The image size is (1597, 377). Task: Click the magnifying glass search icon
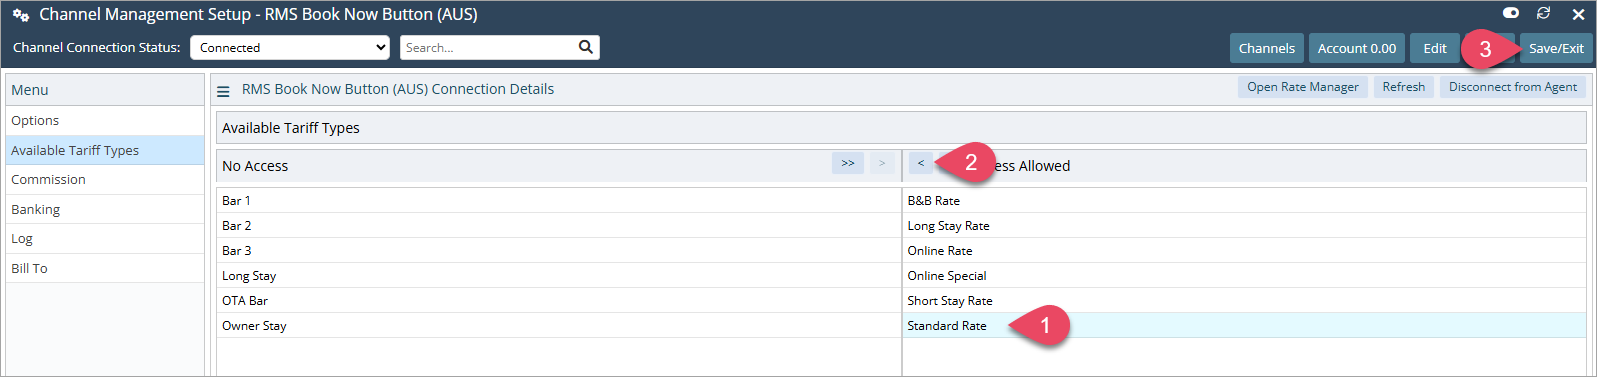click(586, 47)
